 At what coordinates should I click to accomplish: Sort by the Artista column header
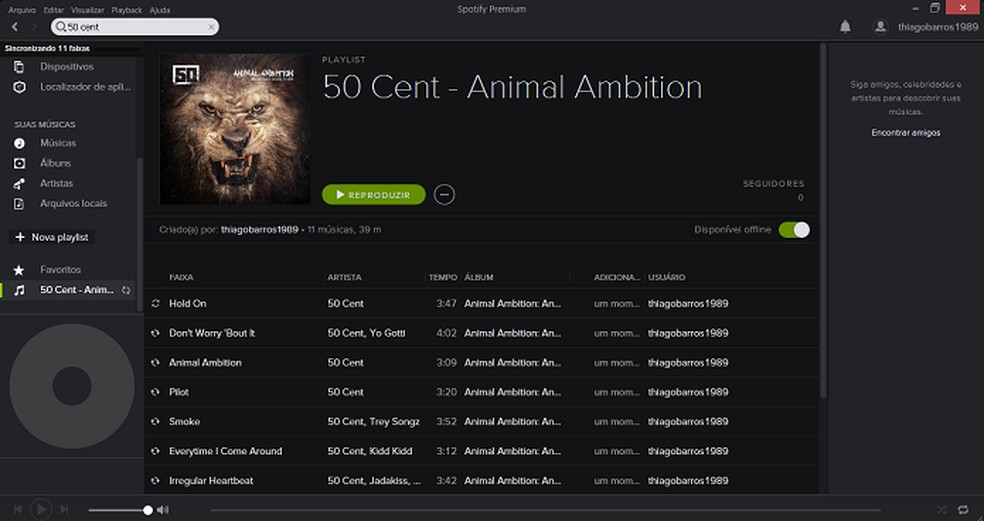(x=345, y=277)
